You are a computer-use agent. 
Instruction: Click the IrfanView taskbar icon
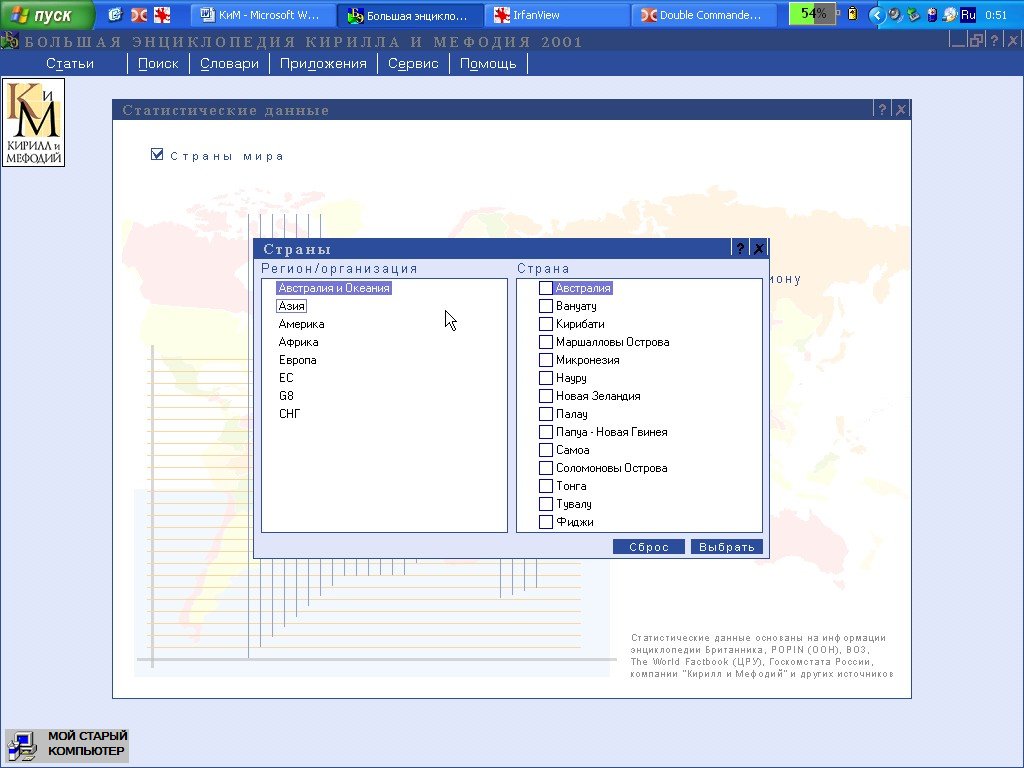pyautogui.click(x=555, y=15)
